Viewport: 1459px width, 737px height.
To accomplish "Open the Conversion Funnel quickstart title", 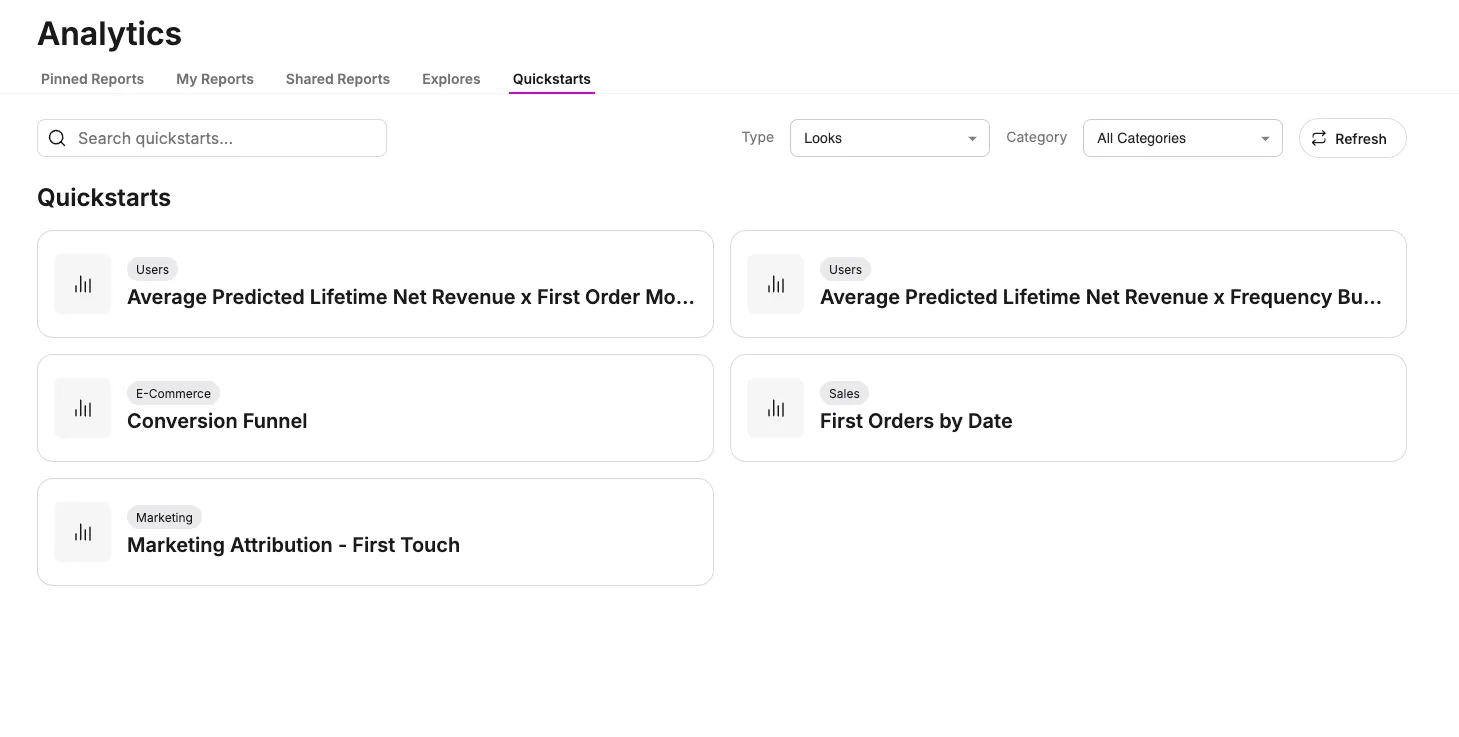I will (x=217, y=421).
